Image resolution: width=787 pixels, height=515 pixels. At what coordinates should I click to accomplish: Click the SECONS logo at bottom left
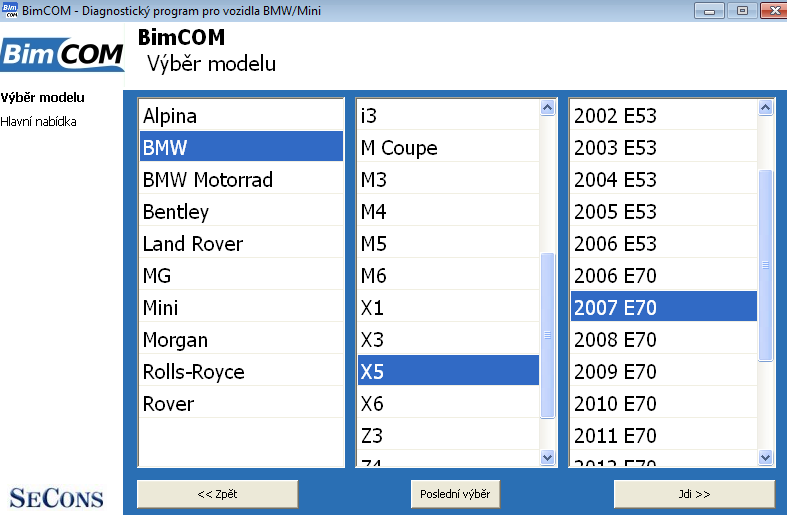pos(56,498)
